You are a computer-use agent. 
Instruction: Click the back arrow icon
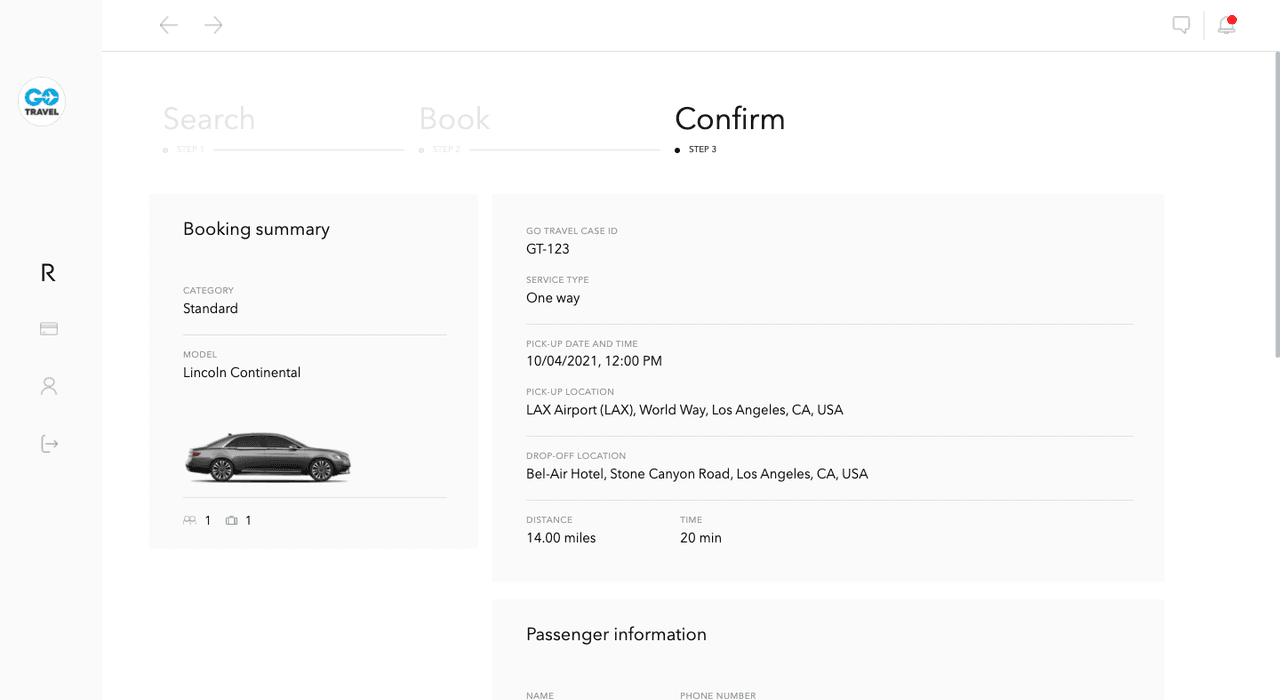(169, 25)
